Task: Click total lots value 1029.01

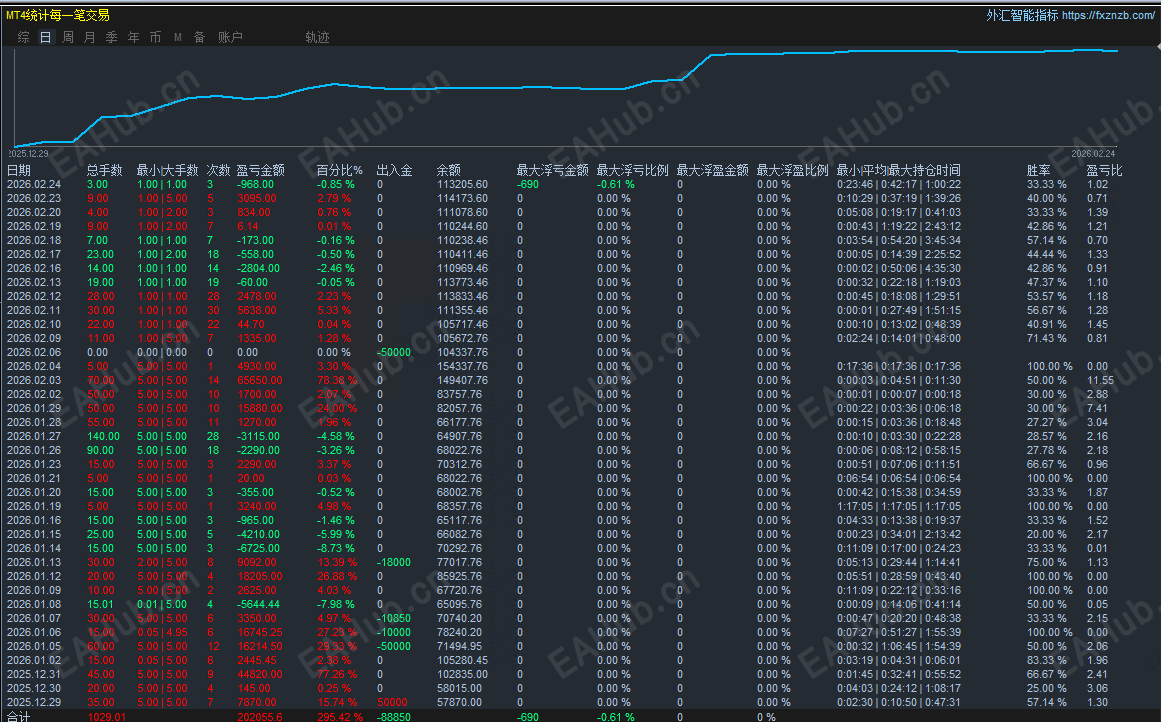Action: pos(107,717)
